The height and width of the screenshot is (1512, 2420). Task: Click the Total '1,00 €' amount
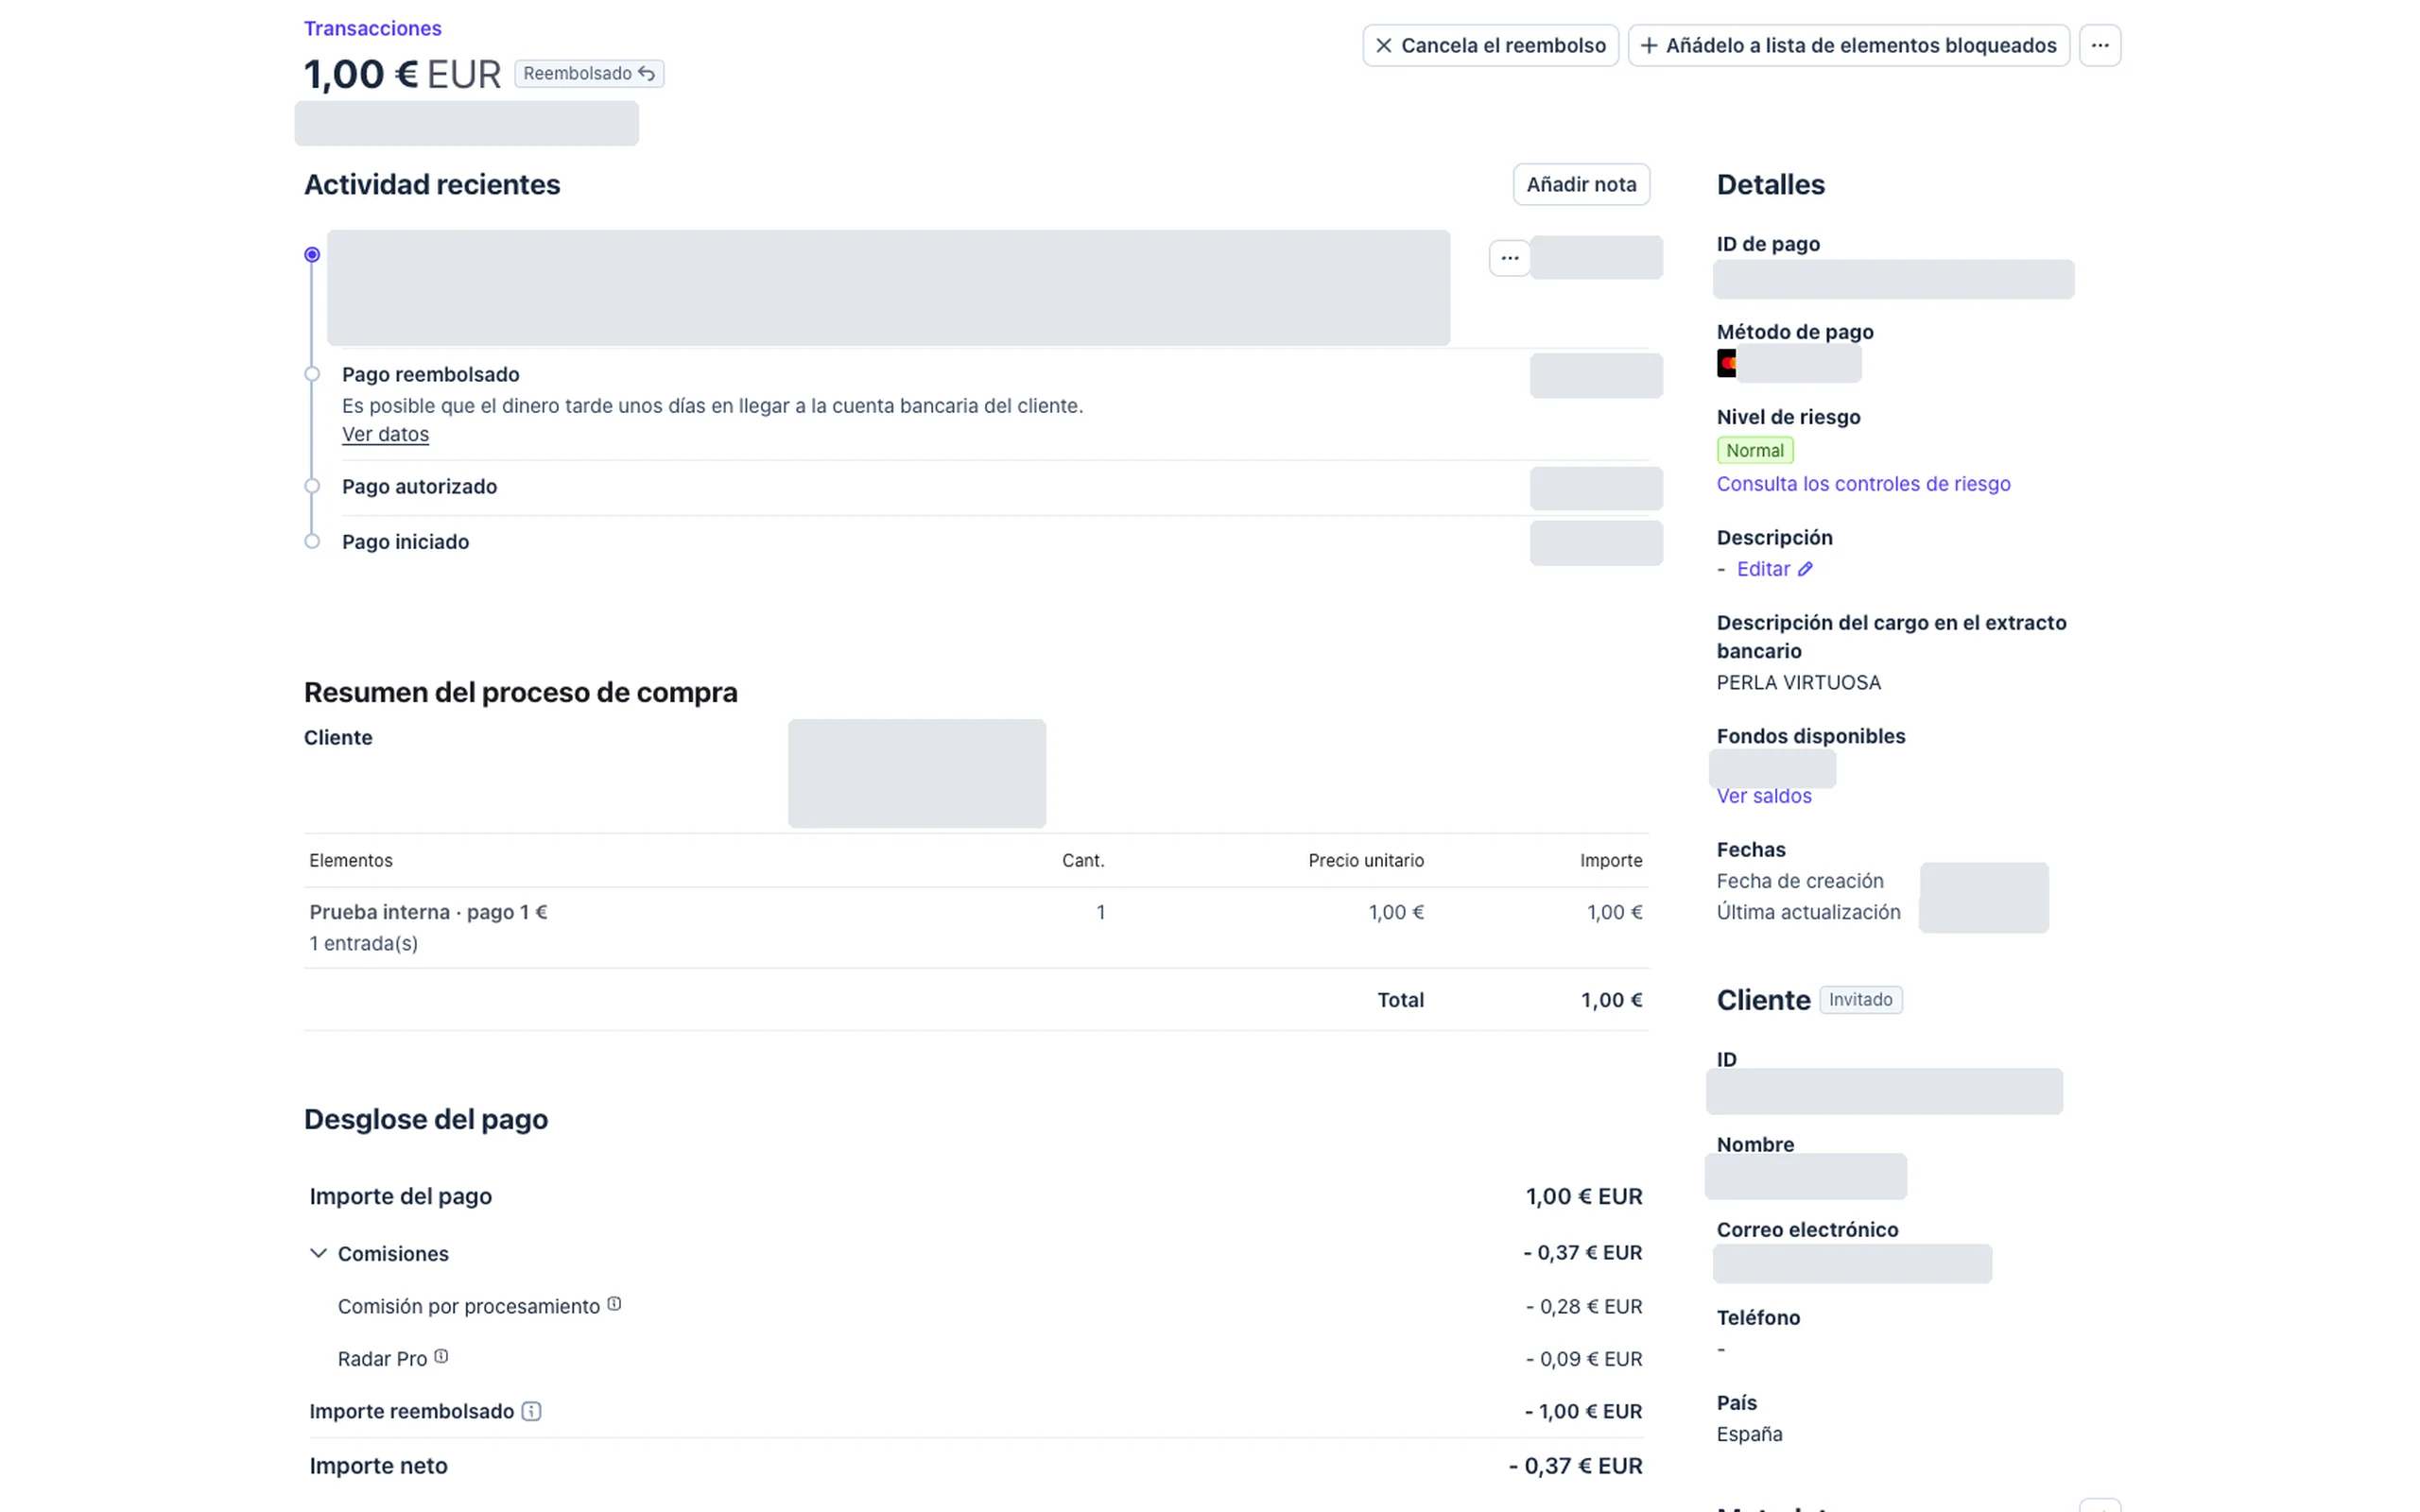(x=1611, y=999)
